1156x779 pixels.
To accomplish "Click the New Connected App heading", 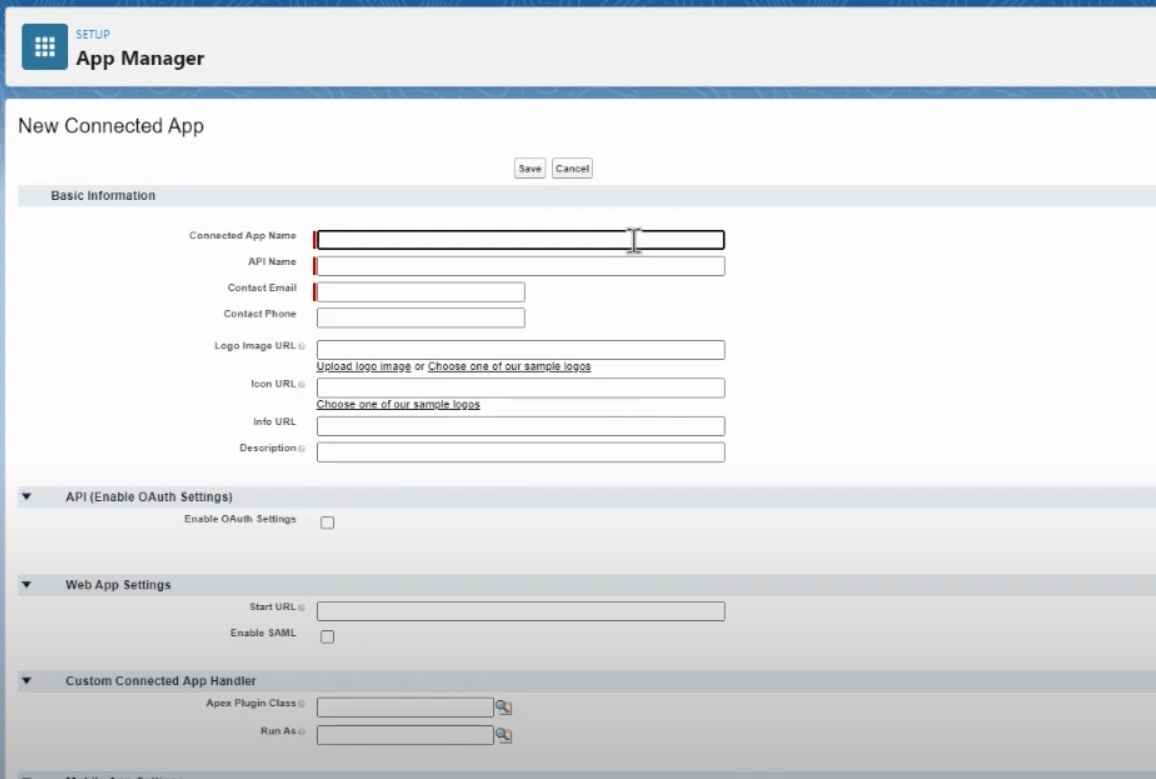I will click(111, 126).
